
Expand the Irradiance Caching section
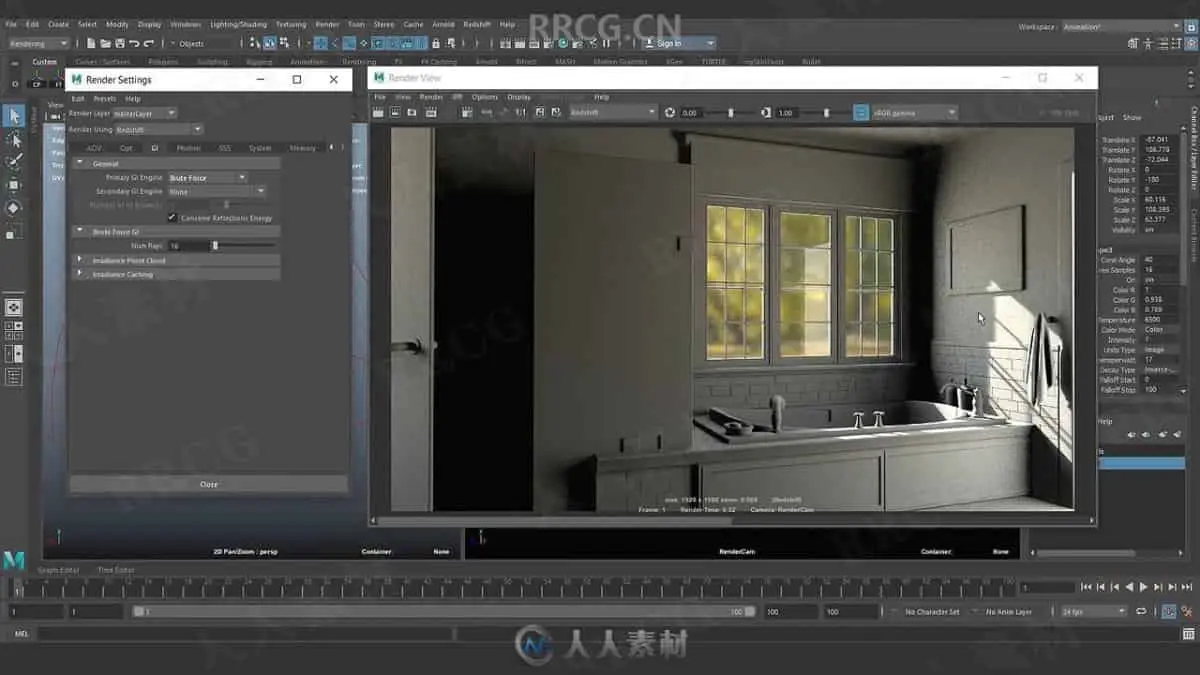point(80,274)
